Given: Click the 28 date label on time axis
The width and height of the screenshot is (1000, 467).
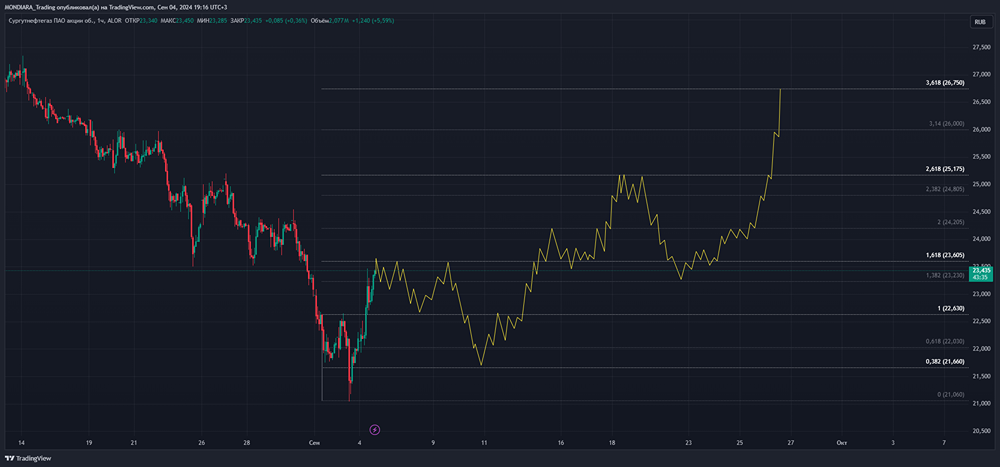Looking at the screenshot, I should 247,443.
